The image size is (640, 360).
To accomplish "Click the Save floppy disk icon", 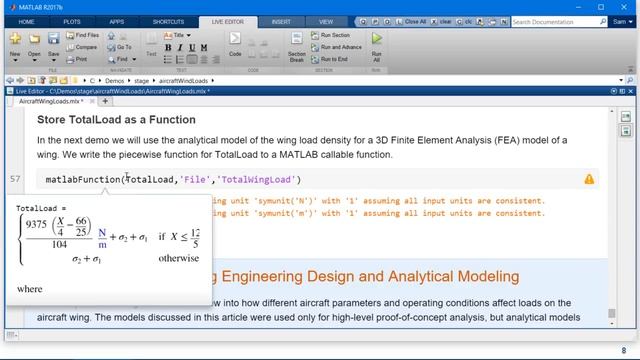I will (53, 39).
